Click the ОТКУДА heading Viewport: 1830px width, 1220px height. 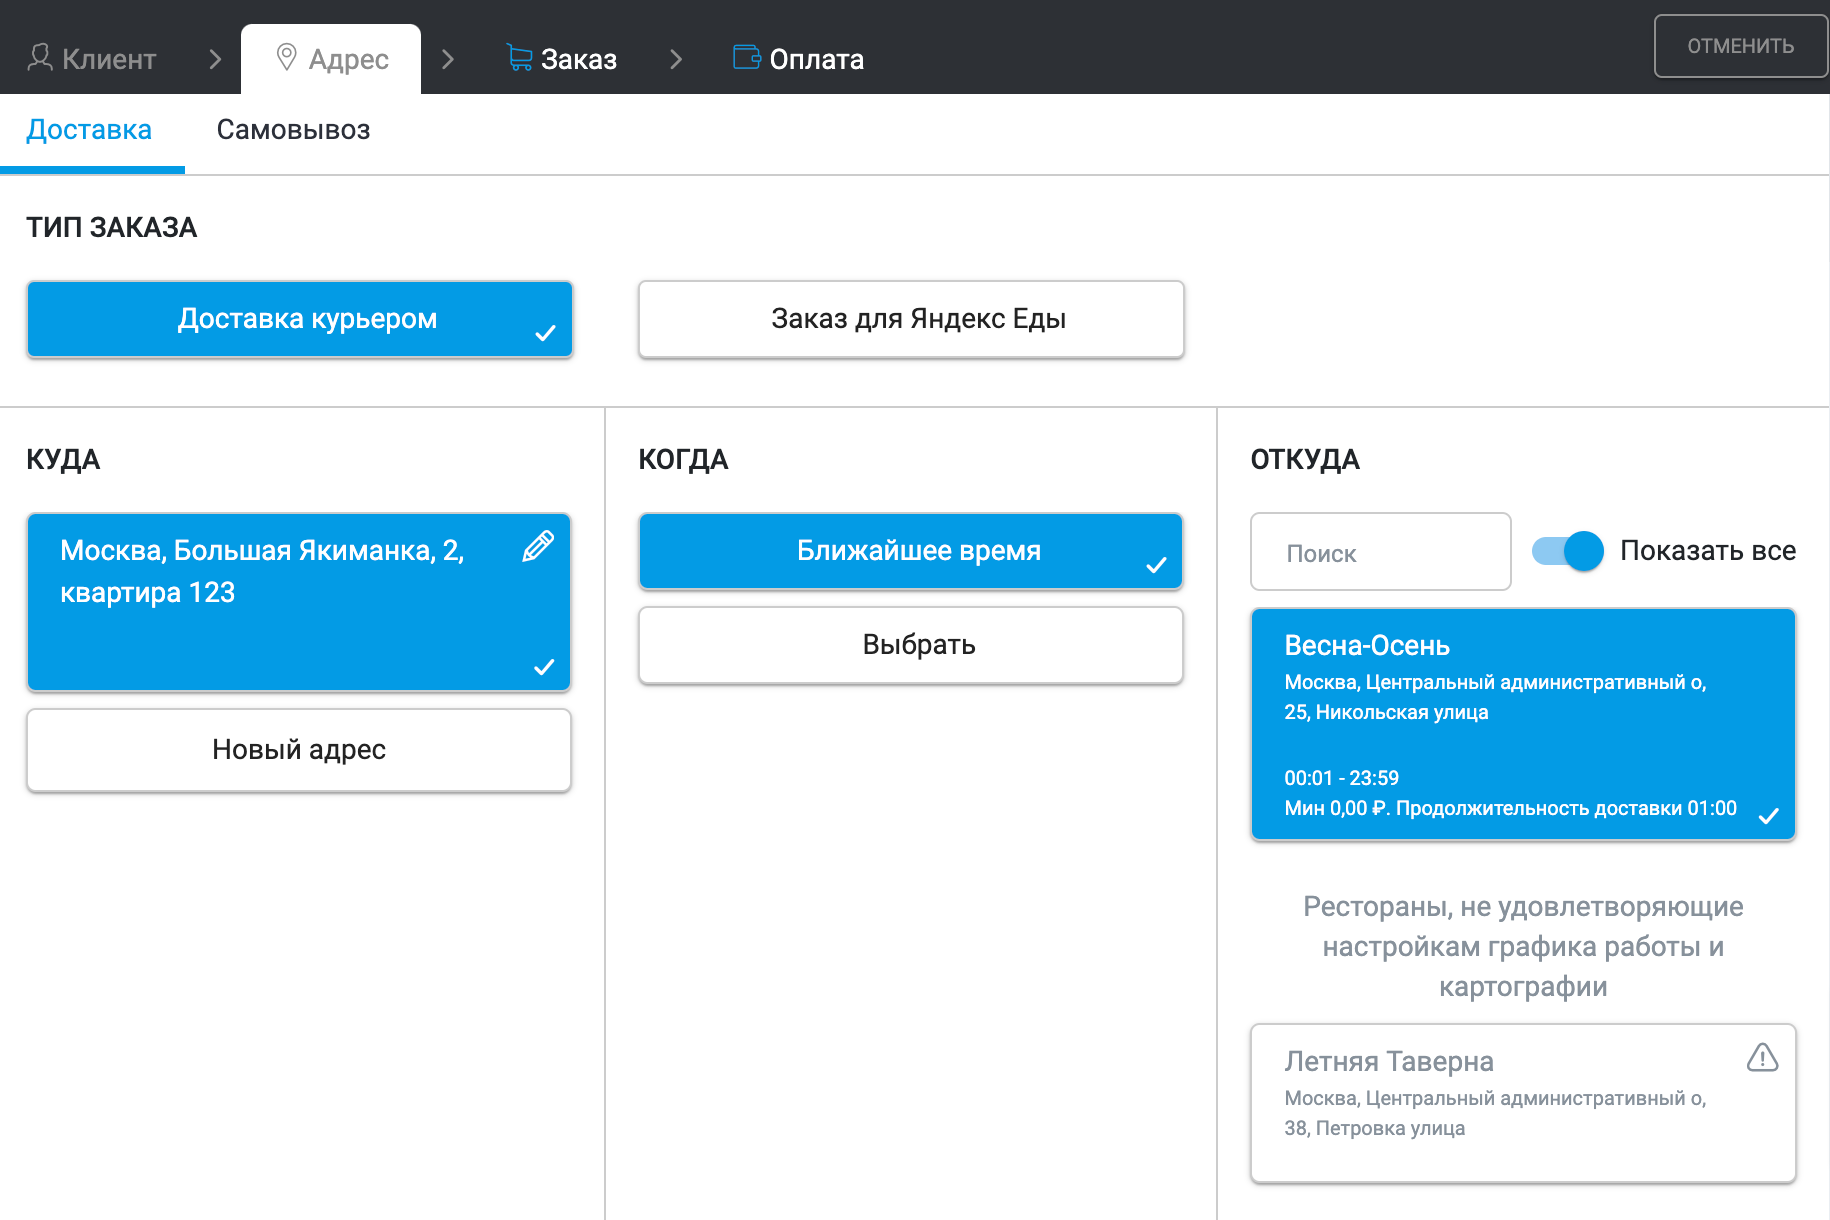pyautogui.click(x=1305, y=460)
